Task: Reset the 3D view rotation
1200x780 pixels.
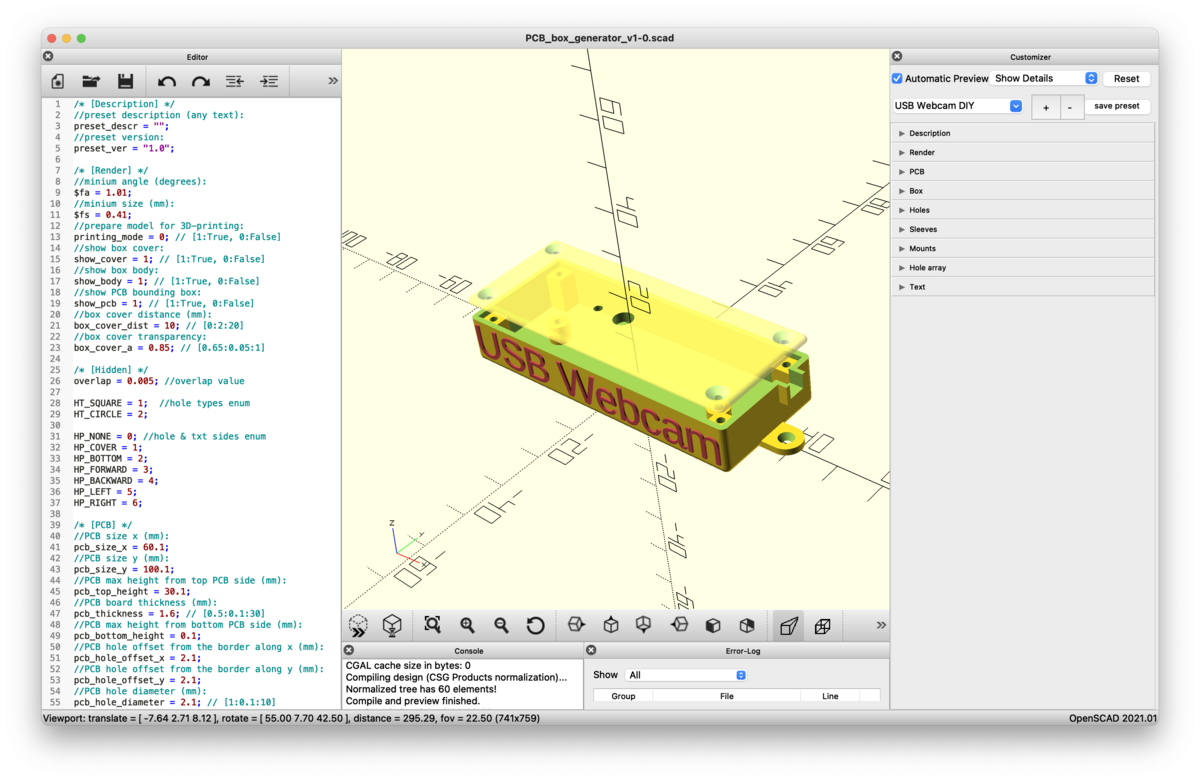Action: coord(536,625)
